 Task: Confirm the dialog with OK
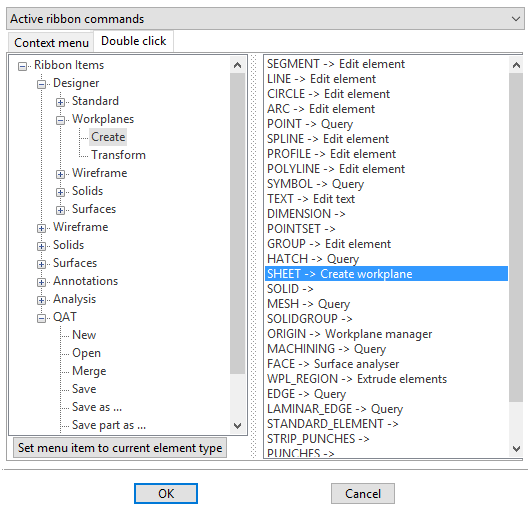(x=166, y=493)
